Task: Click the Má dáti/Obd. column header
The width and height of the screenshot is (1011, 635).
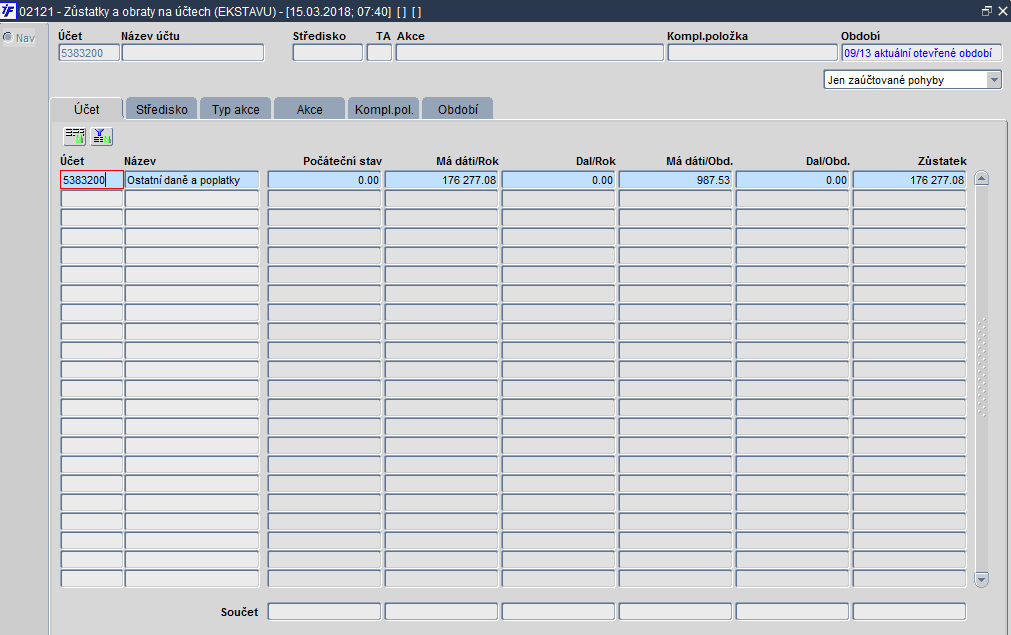Action: click(700, 161)
